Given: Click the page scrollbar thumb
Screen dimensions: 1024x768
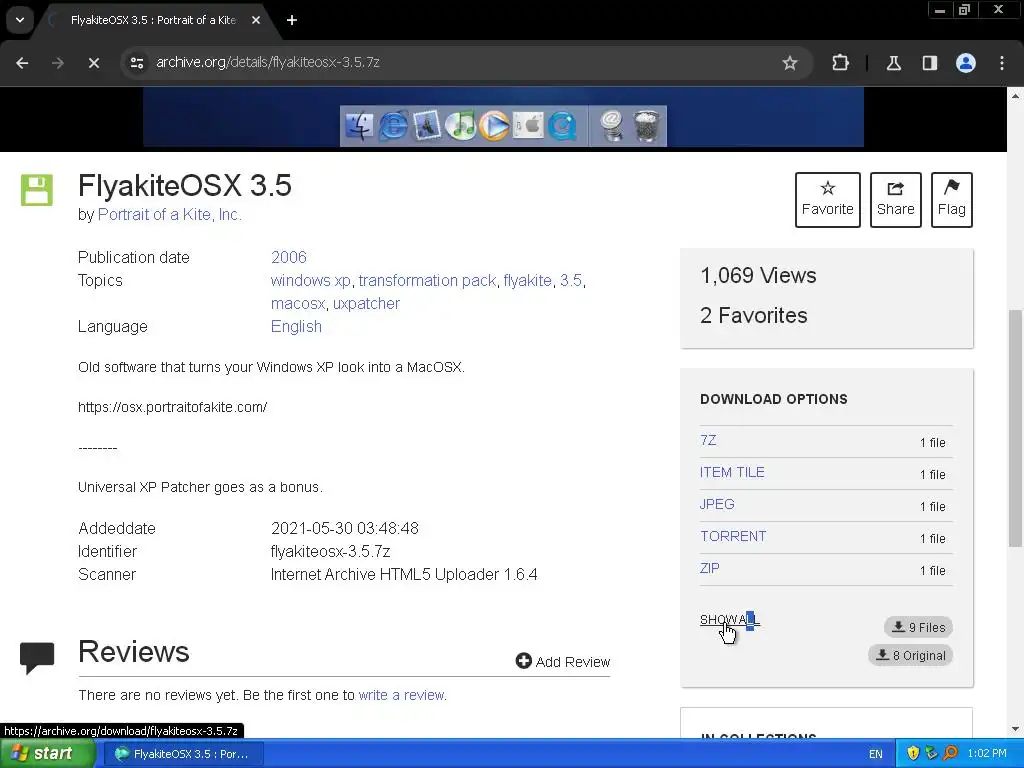Looking at the screenshot, I should pyautogui.click(x=1015, y=428).
